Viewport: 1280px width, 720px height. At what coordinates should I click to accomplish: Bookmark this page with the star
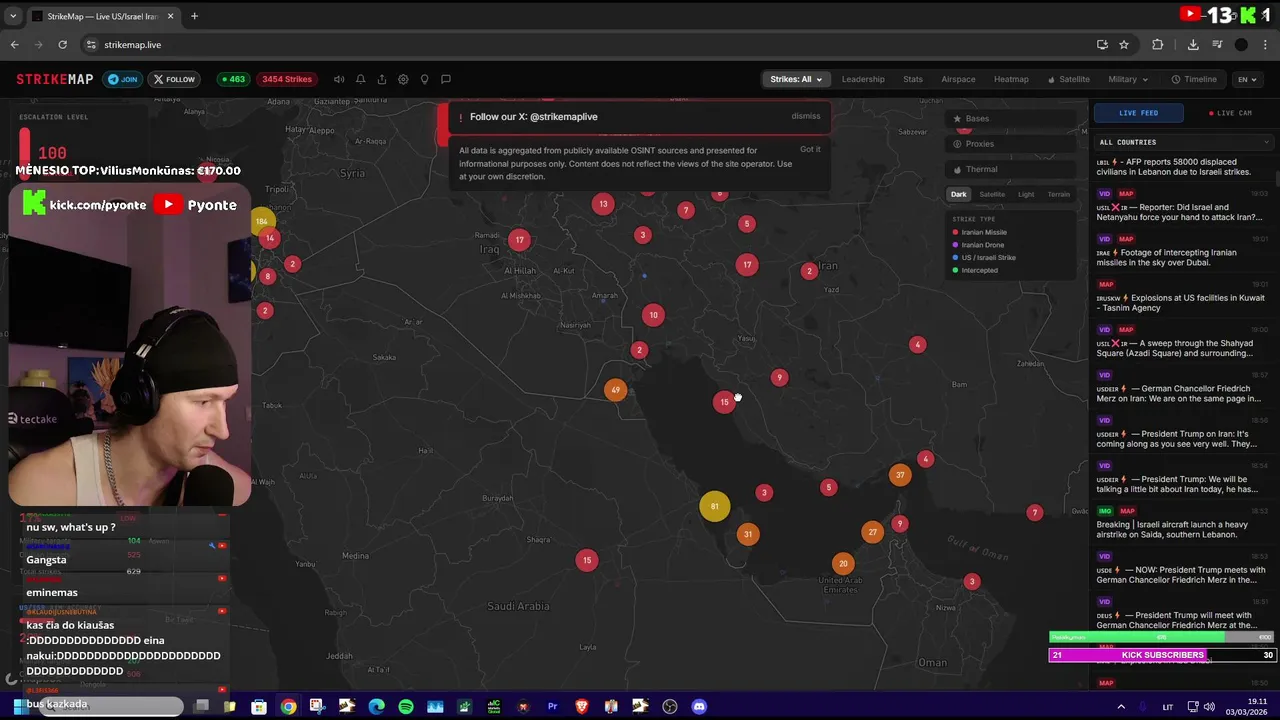(1124, 44)
